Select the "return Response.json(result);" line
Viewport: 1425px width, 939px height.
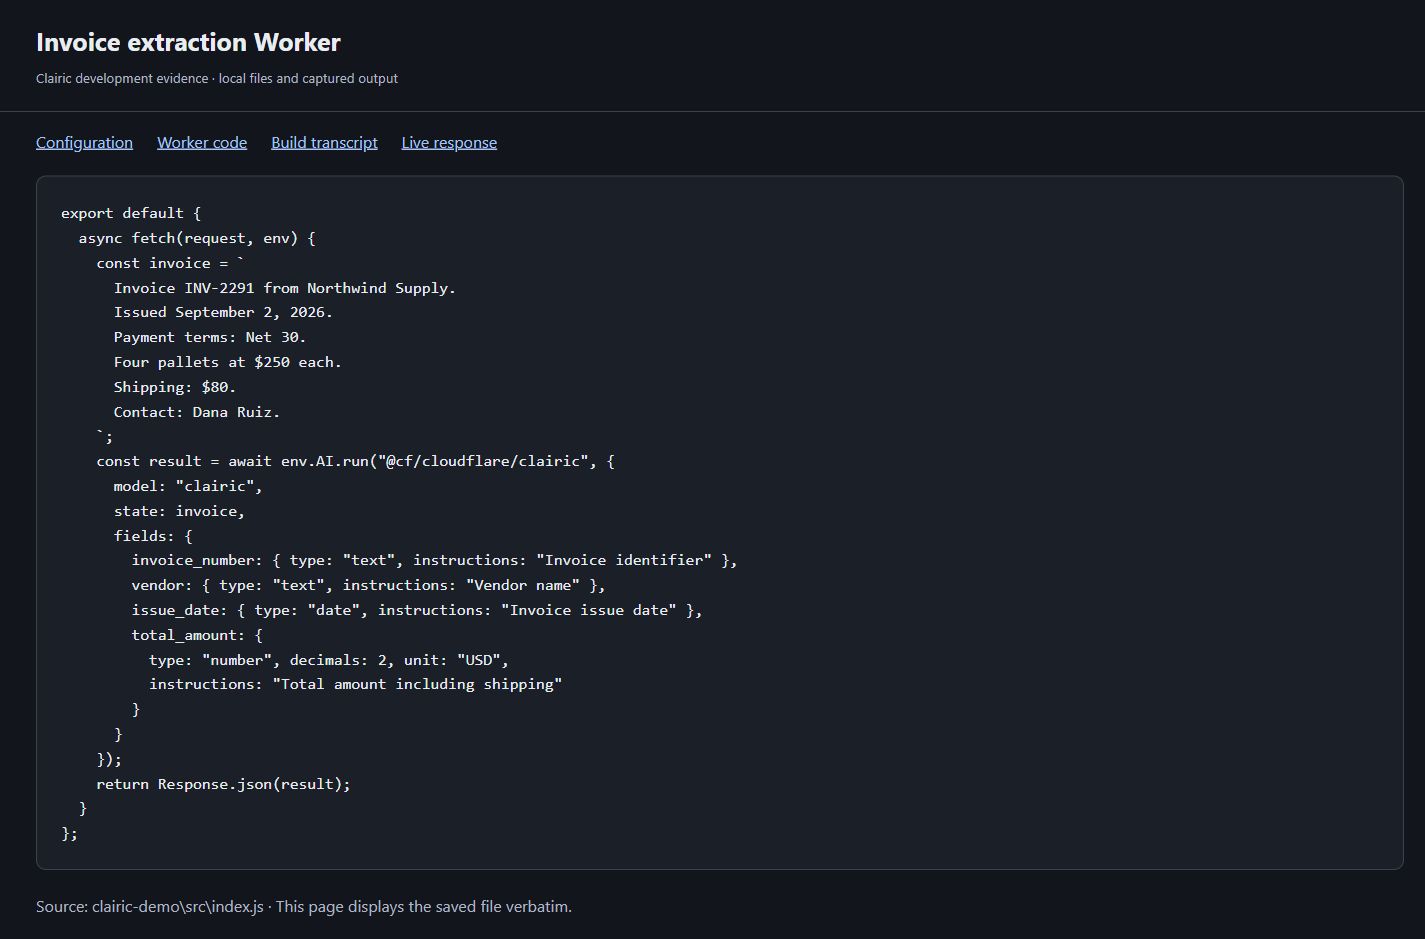tap(224, 784)
